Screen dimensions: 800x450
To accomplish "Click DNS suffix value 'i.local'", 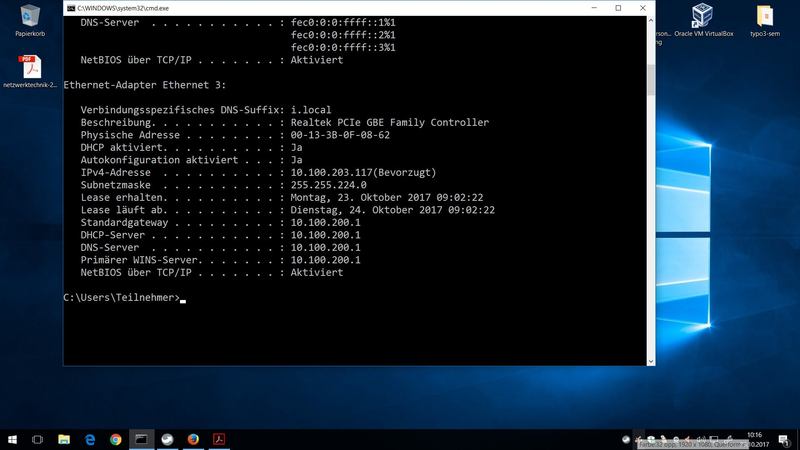I will [x=311, y=110].
